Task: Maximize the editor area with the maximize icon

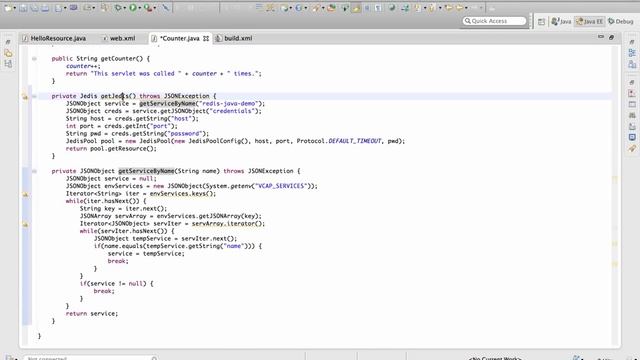Action: tap(611, 37)
